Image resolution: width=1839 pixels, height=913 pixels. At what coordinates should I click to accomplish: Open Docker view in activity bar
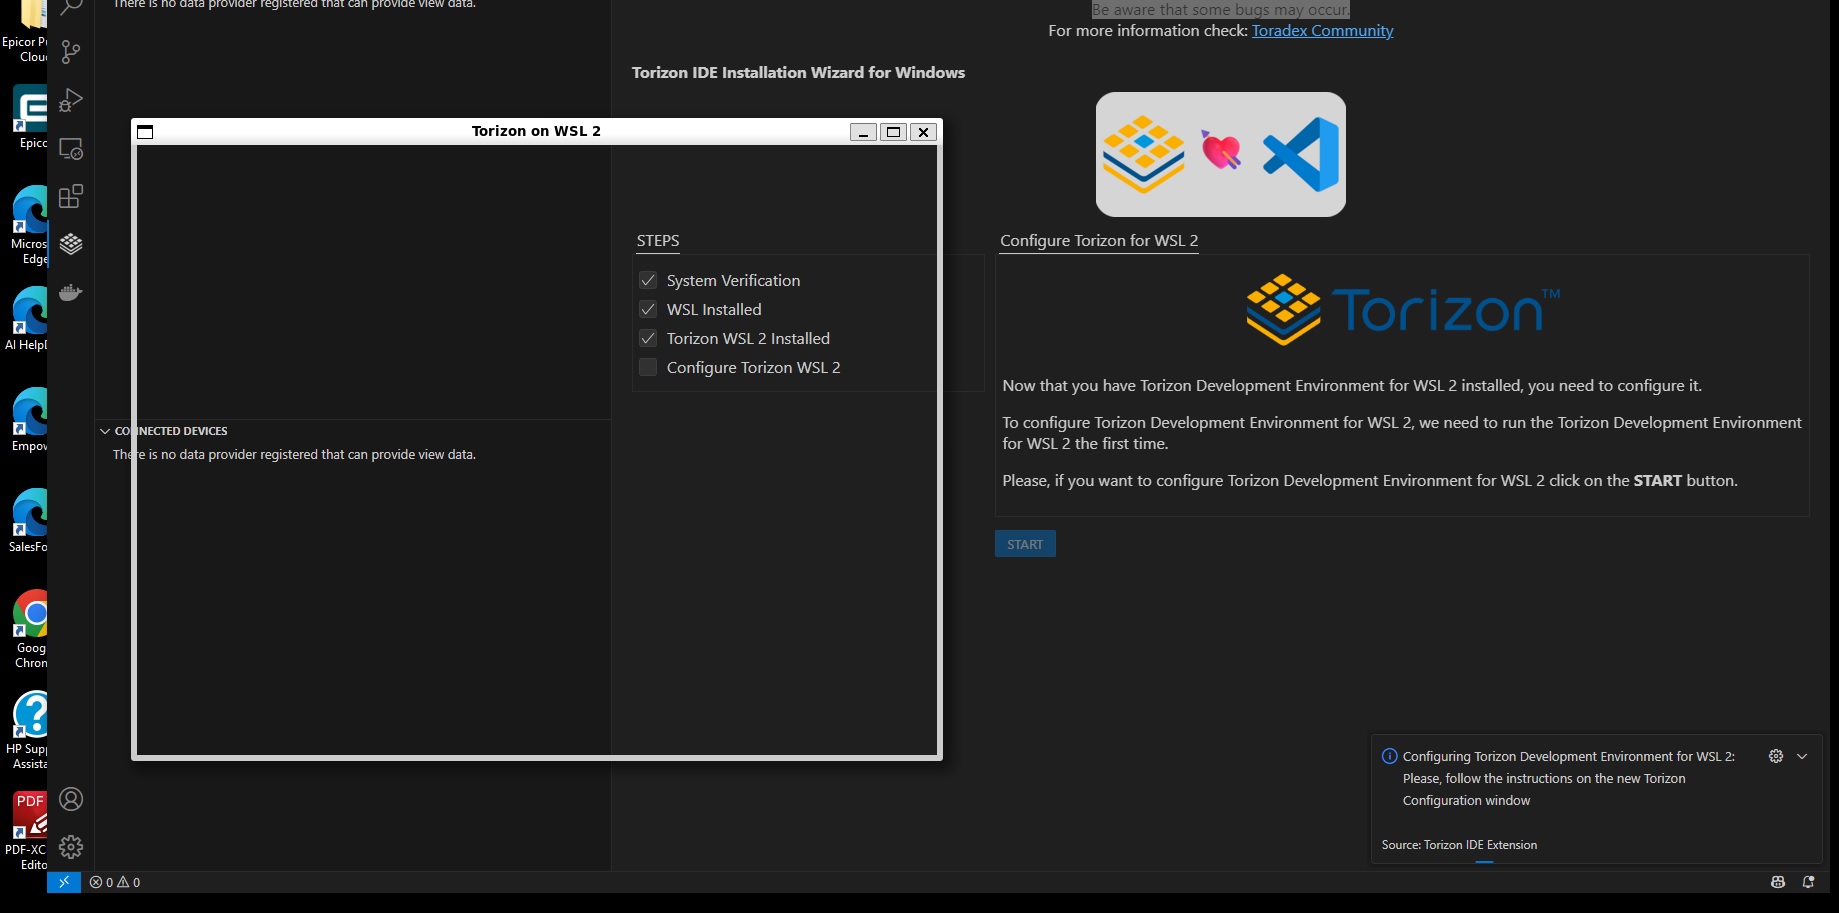[x=71, y=292]
